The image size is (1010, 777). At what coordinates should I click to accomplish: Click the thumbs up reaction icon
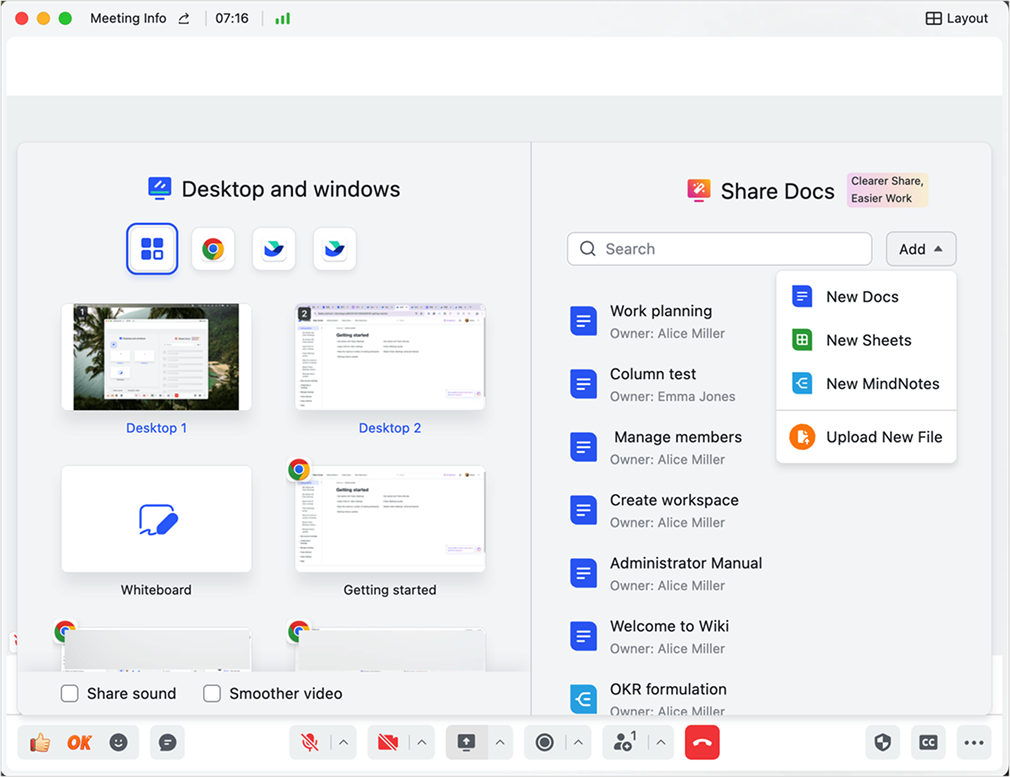40,742
